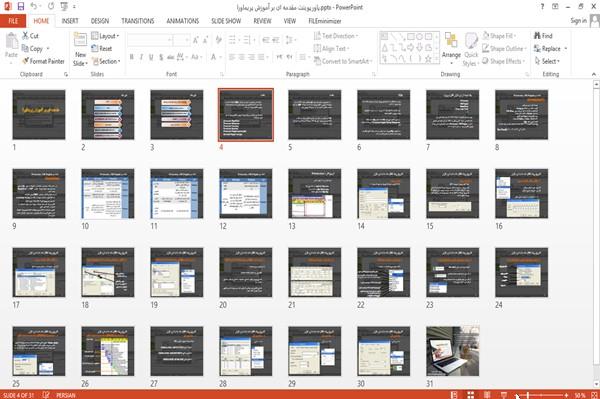Image resolution: width=600 pixels, height=399 pixels.
Task: Expand the Layout dropdown
Action: pyautogui.click(x=105, y=36)
